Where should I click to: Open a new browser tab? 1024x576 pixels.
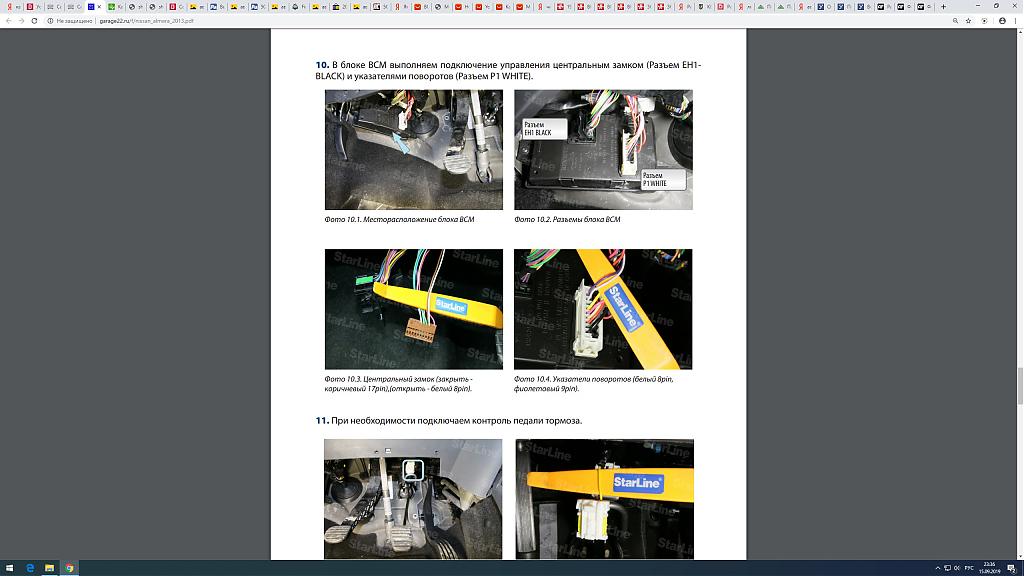tap(942, 7)
